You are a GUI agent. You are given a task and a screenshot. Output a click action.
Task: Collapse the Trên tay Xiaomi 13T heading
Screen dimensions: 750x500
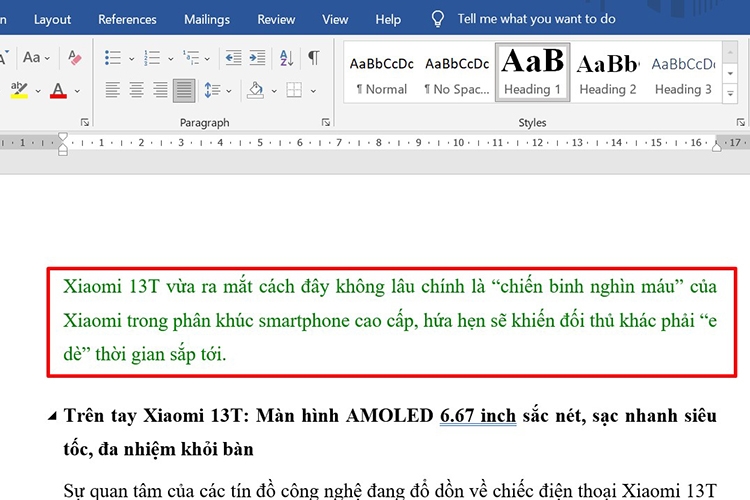52,416
